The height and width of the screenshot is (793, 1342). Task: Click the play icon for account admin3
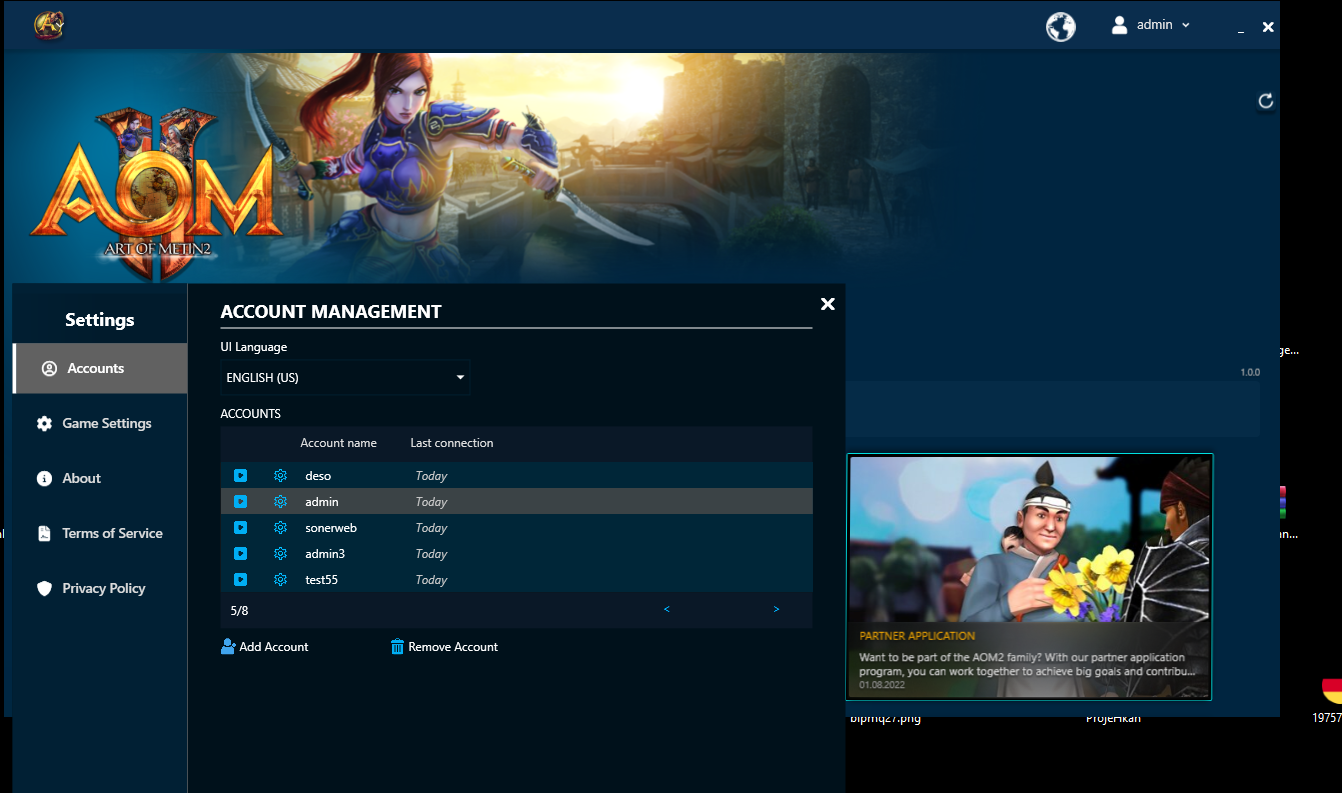[x=240, y=554]
